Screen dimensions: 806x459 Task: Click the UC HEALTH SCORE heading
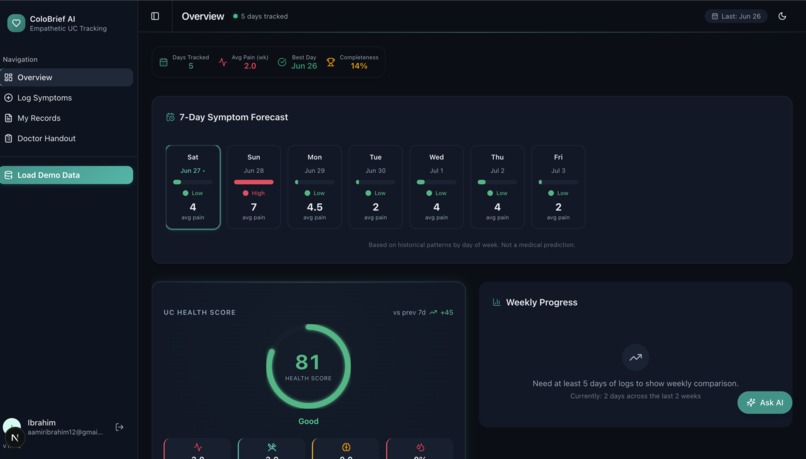pos(199,313)
